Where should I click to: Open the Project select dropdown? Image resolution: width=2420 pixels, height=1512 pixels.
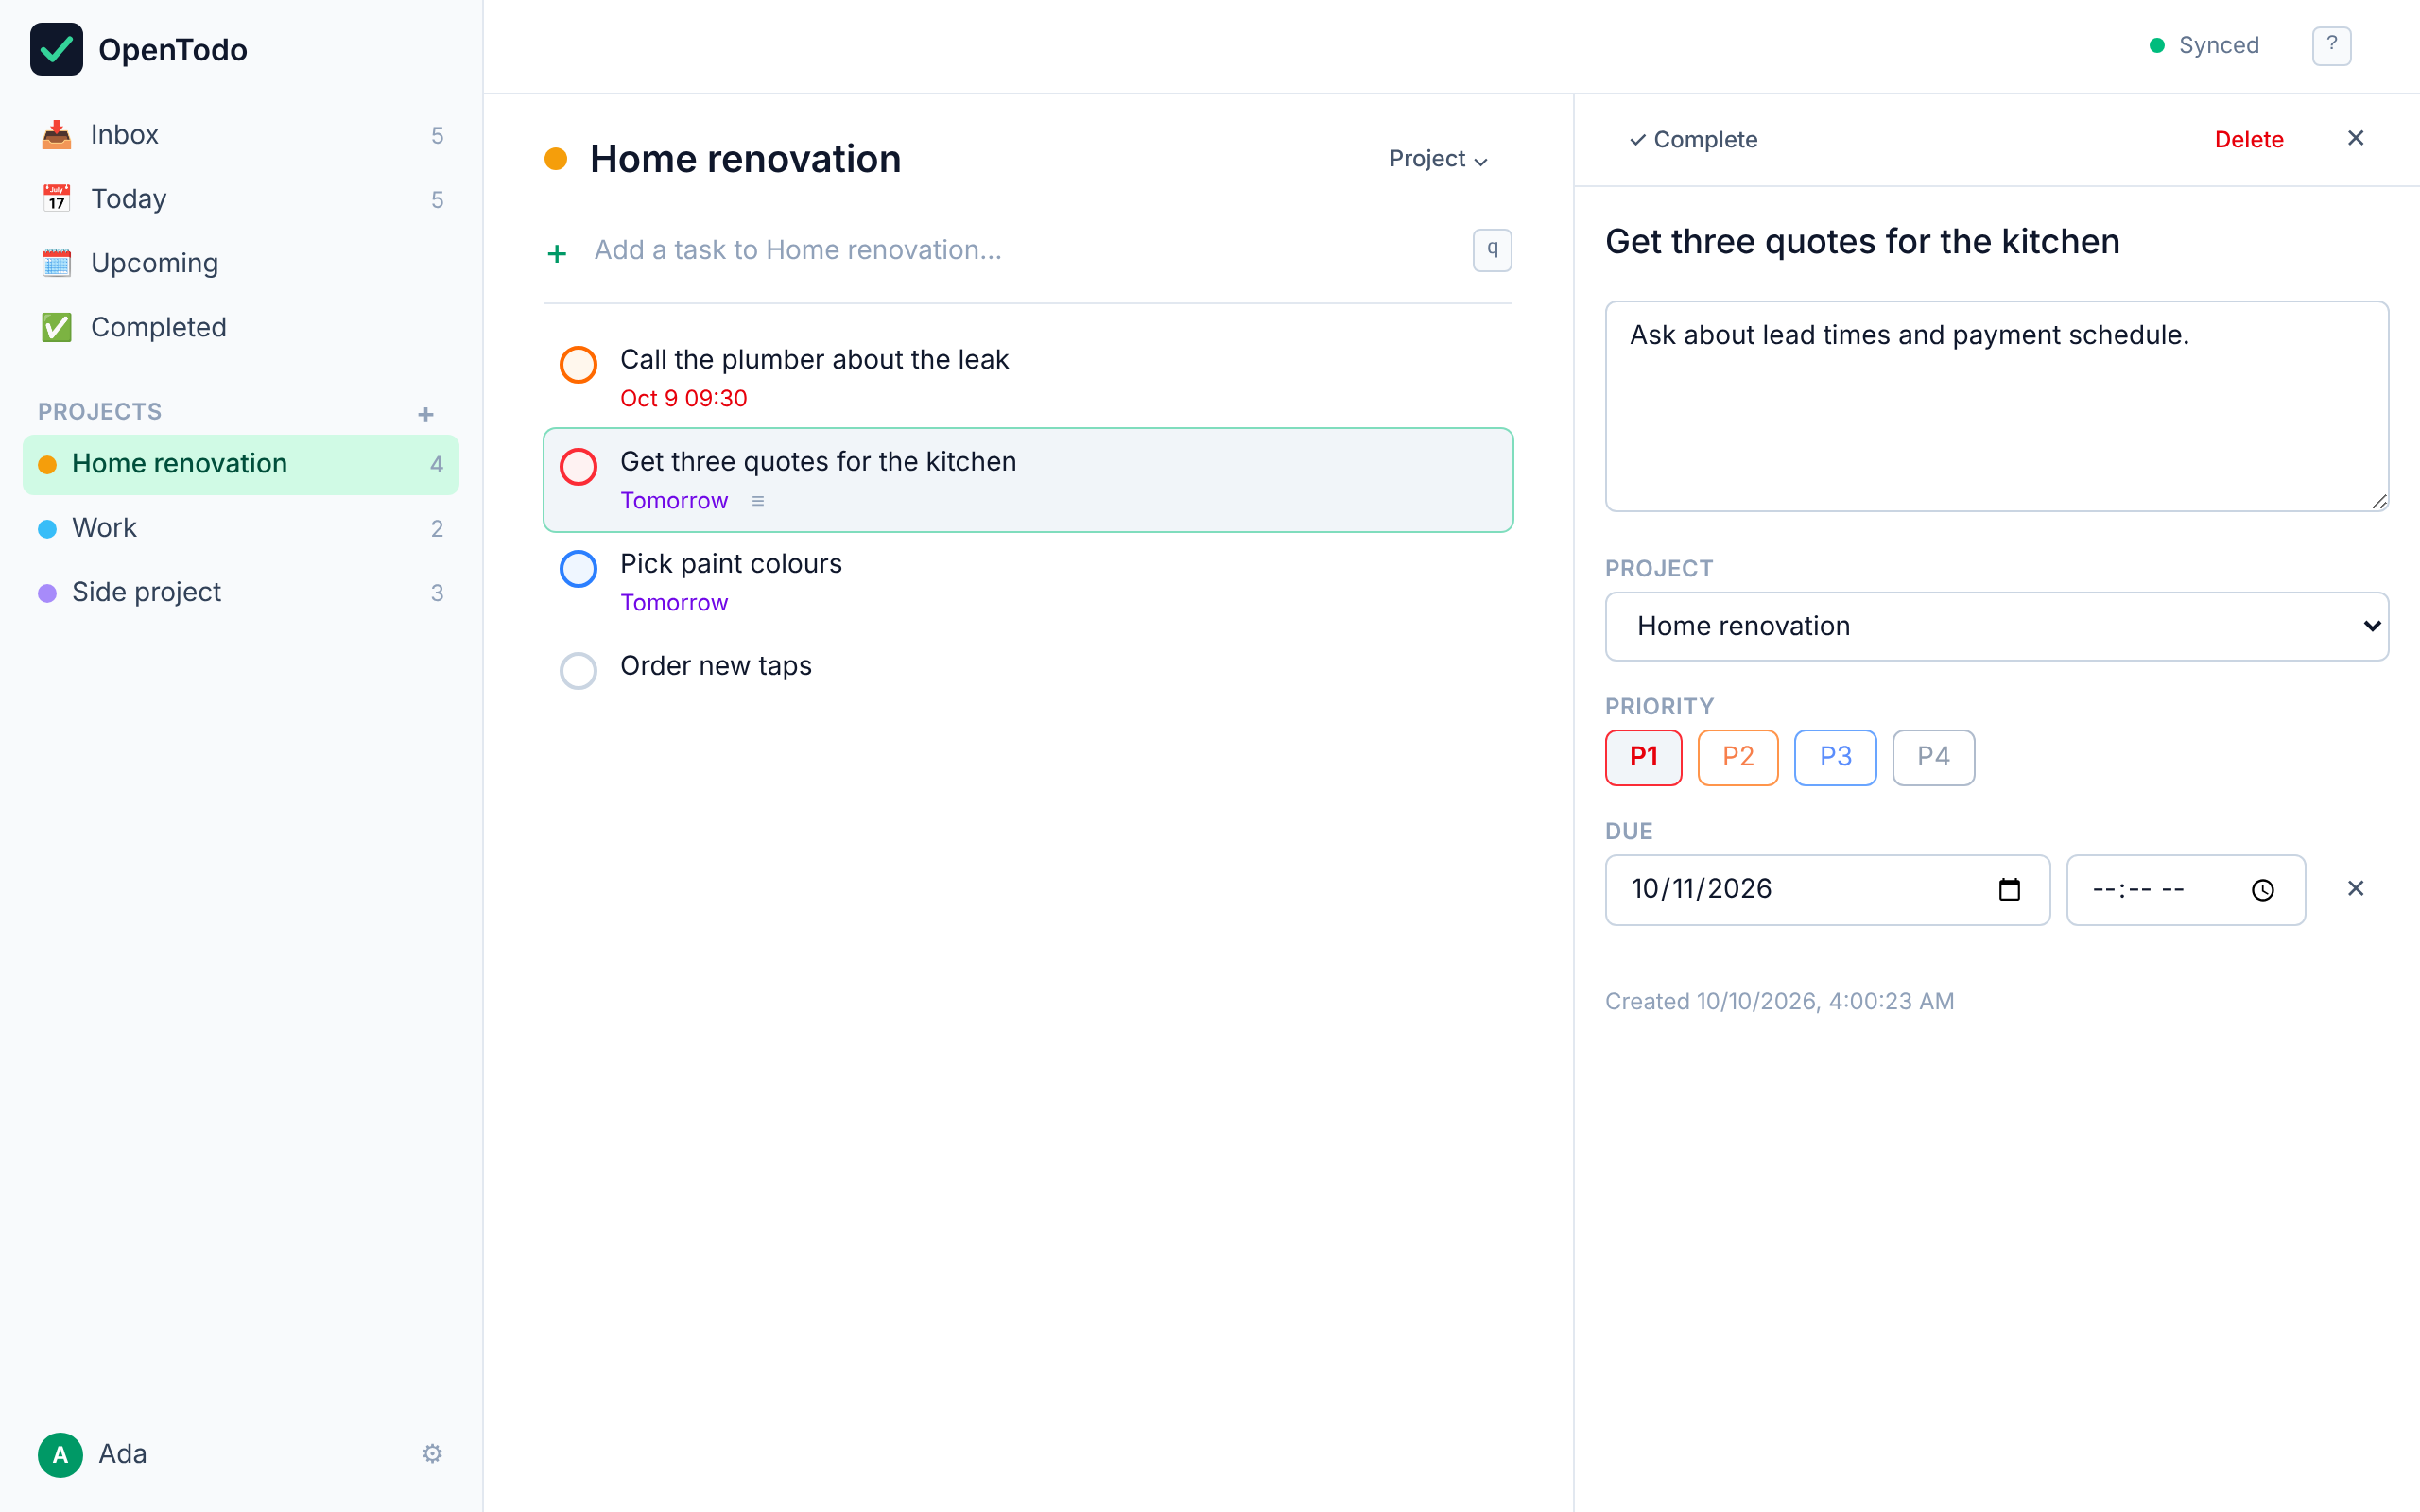pos(1996,626)
